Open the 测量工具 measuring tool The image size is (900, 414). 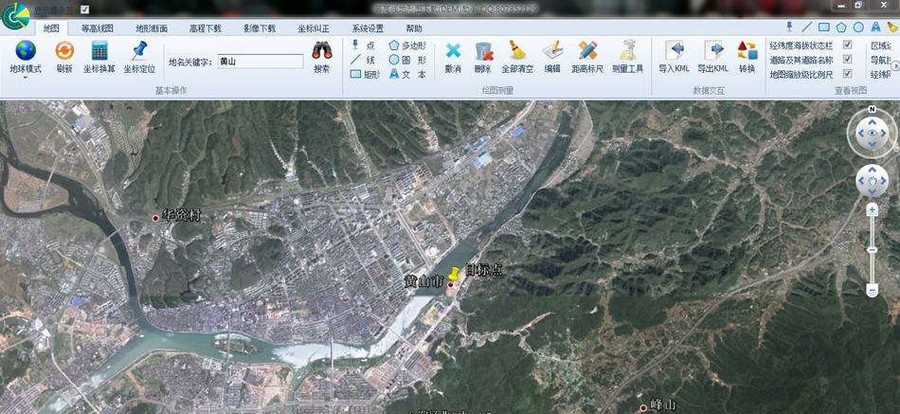(x=627, y=55)
